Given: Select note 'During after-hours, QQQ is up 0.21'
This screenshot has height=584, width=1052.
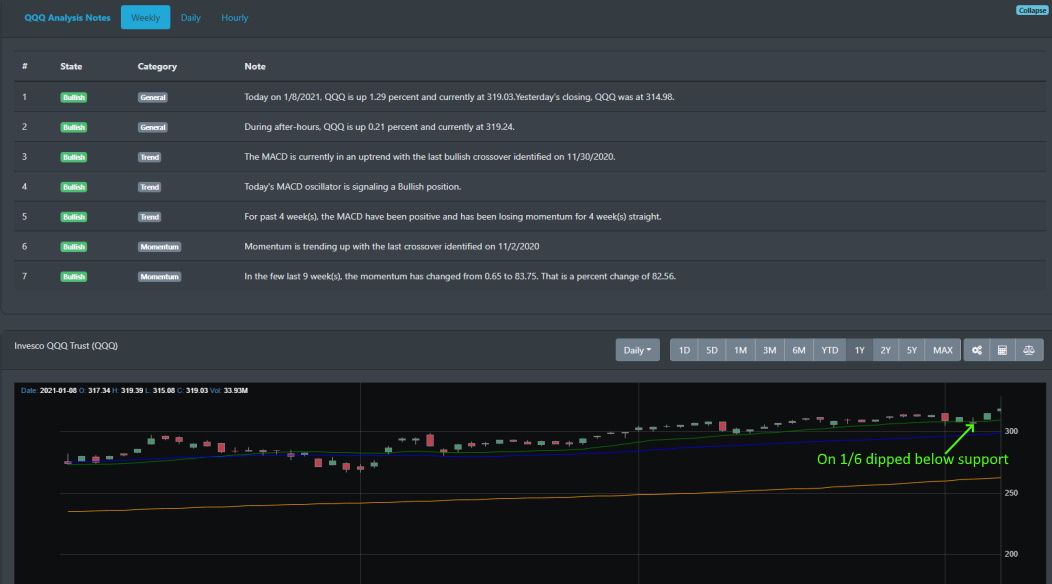Looking at the screenshot, I should pyautogui.click(x=380, y=126).
